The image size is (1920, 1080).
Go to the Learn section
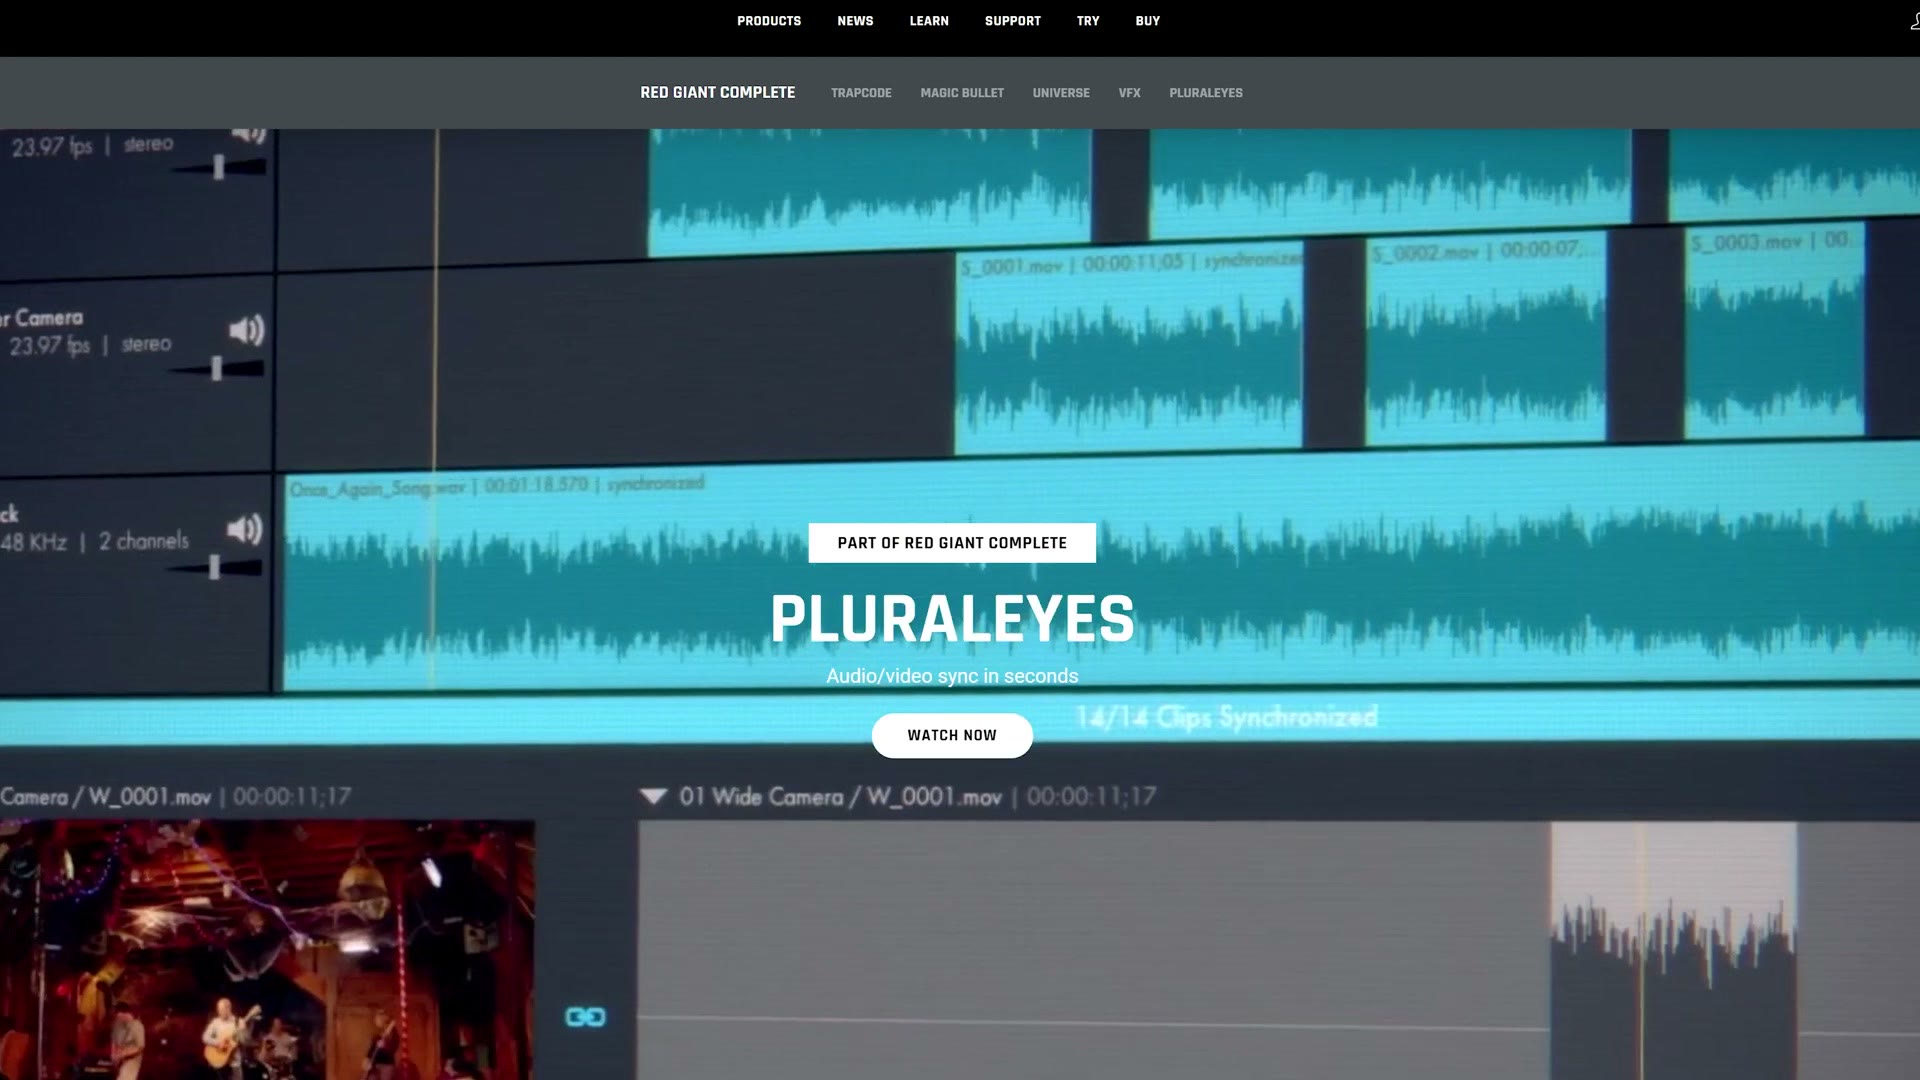928,21
